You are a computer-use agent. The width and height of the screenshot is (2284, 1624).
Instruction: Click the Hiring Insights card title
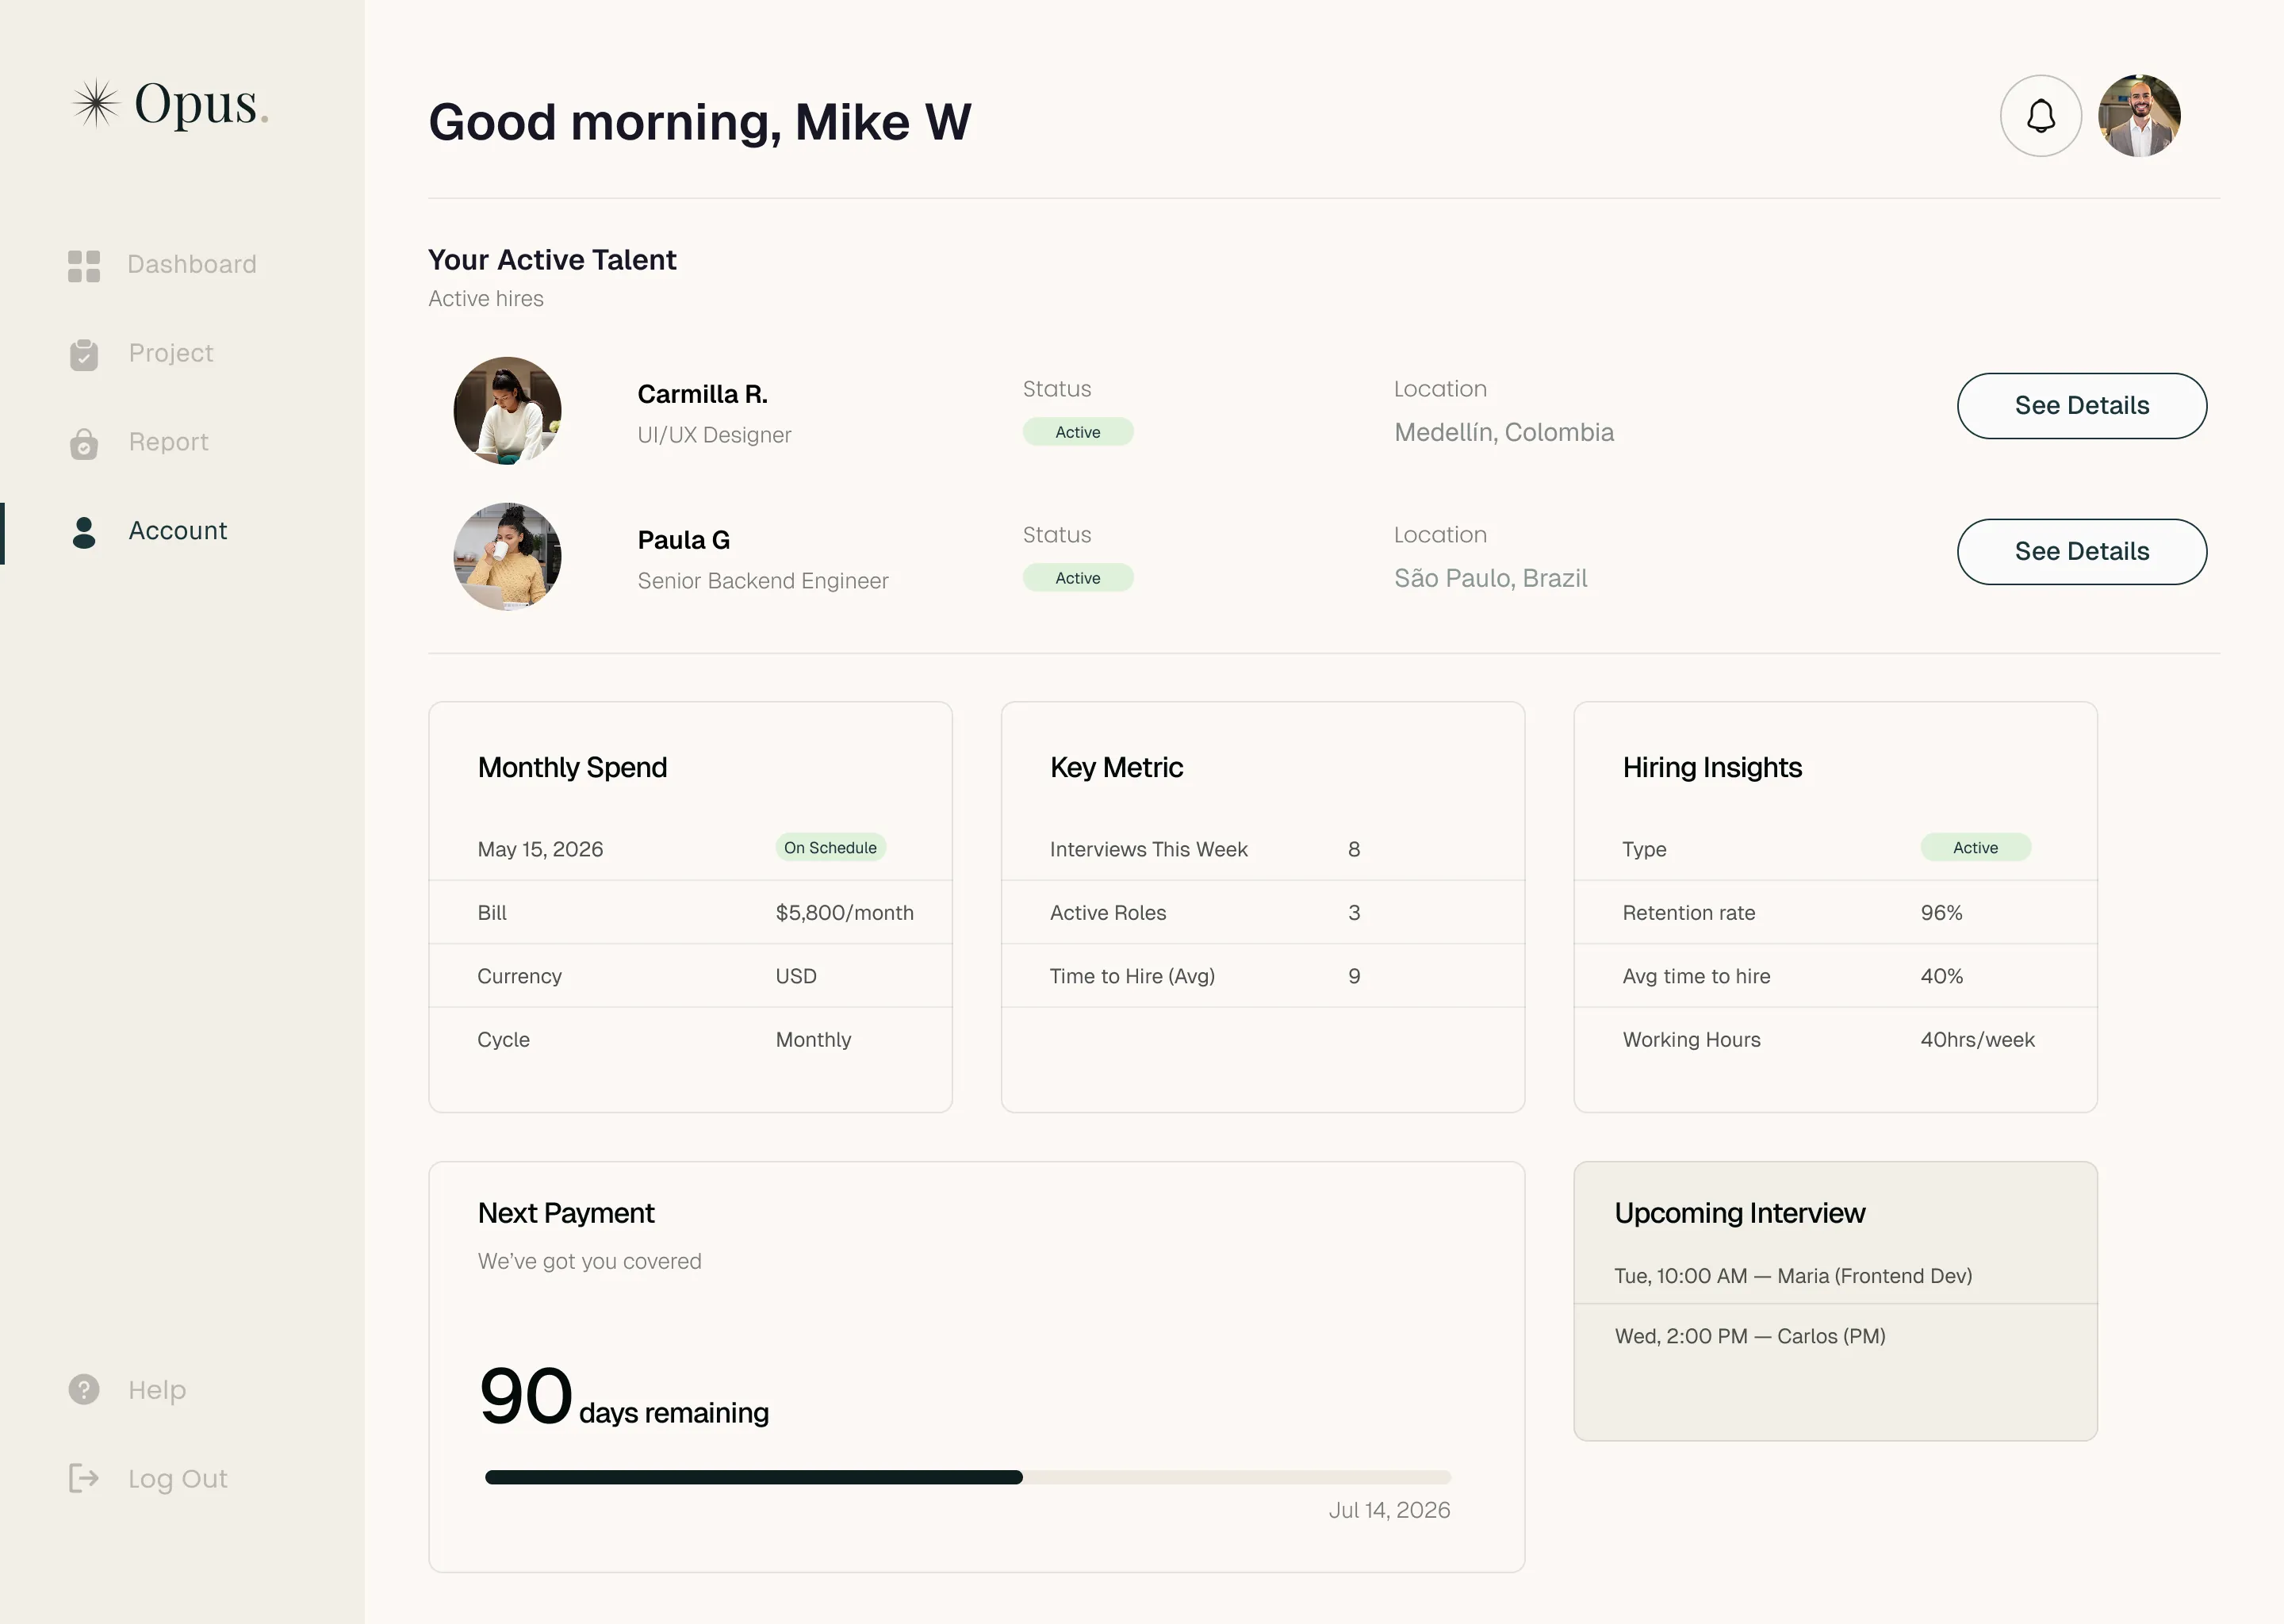point(1712,768)
